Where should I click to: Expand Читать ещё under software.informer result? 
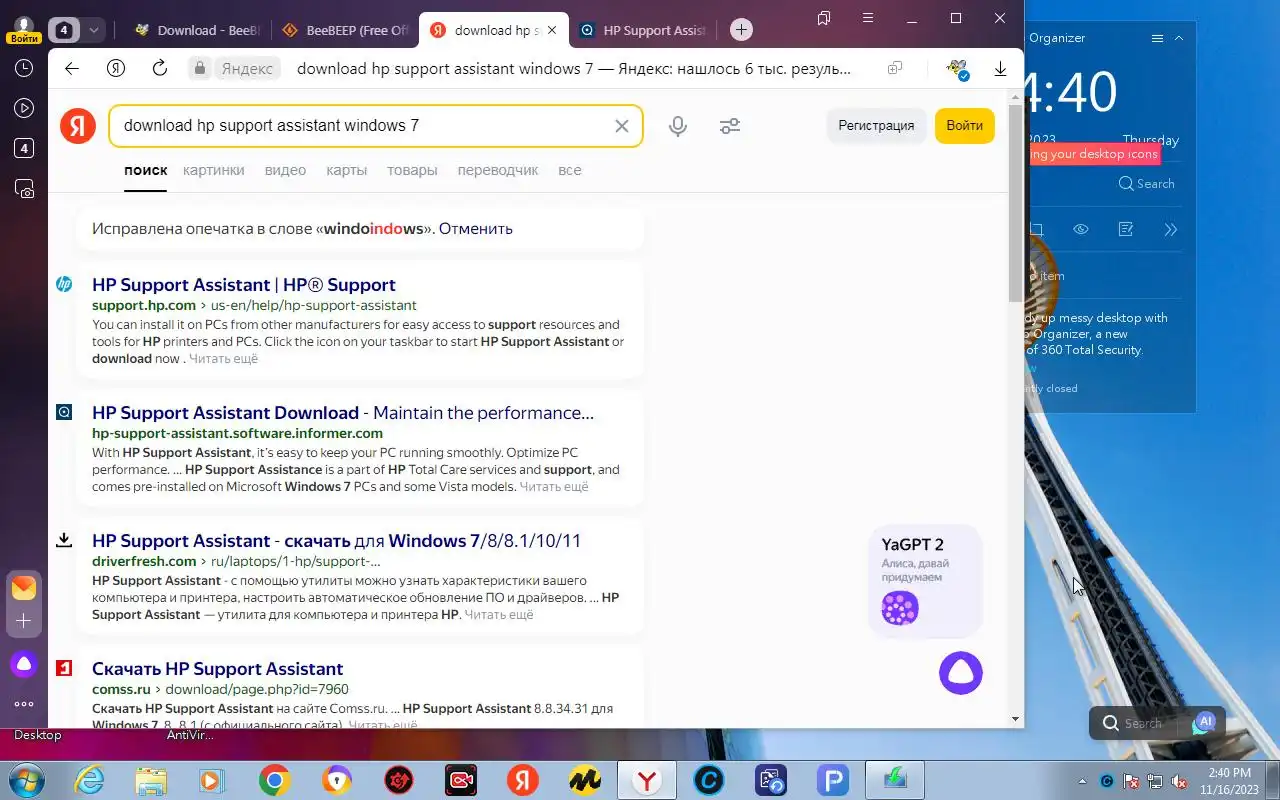tap(554, 487)
